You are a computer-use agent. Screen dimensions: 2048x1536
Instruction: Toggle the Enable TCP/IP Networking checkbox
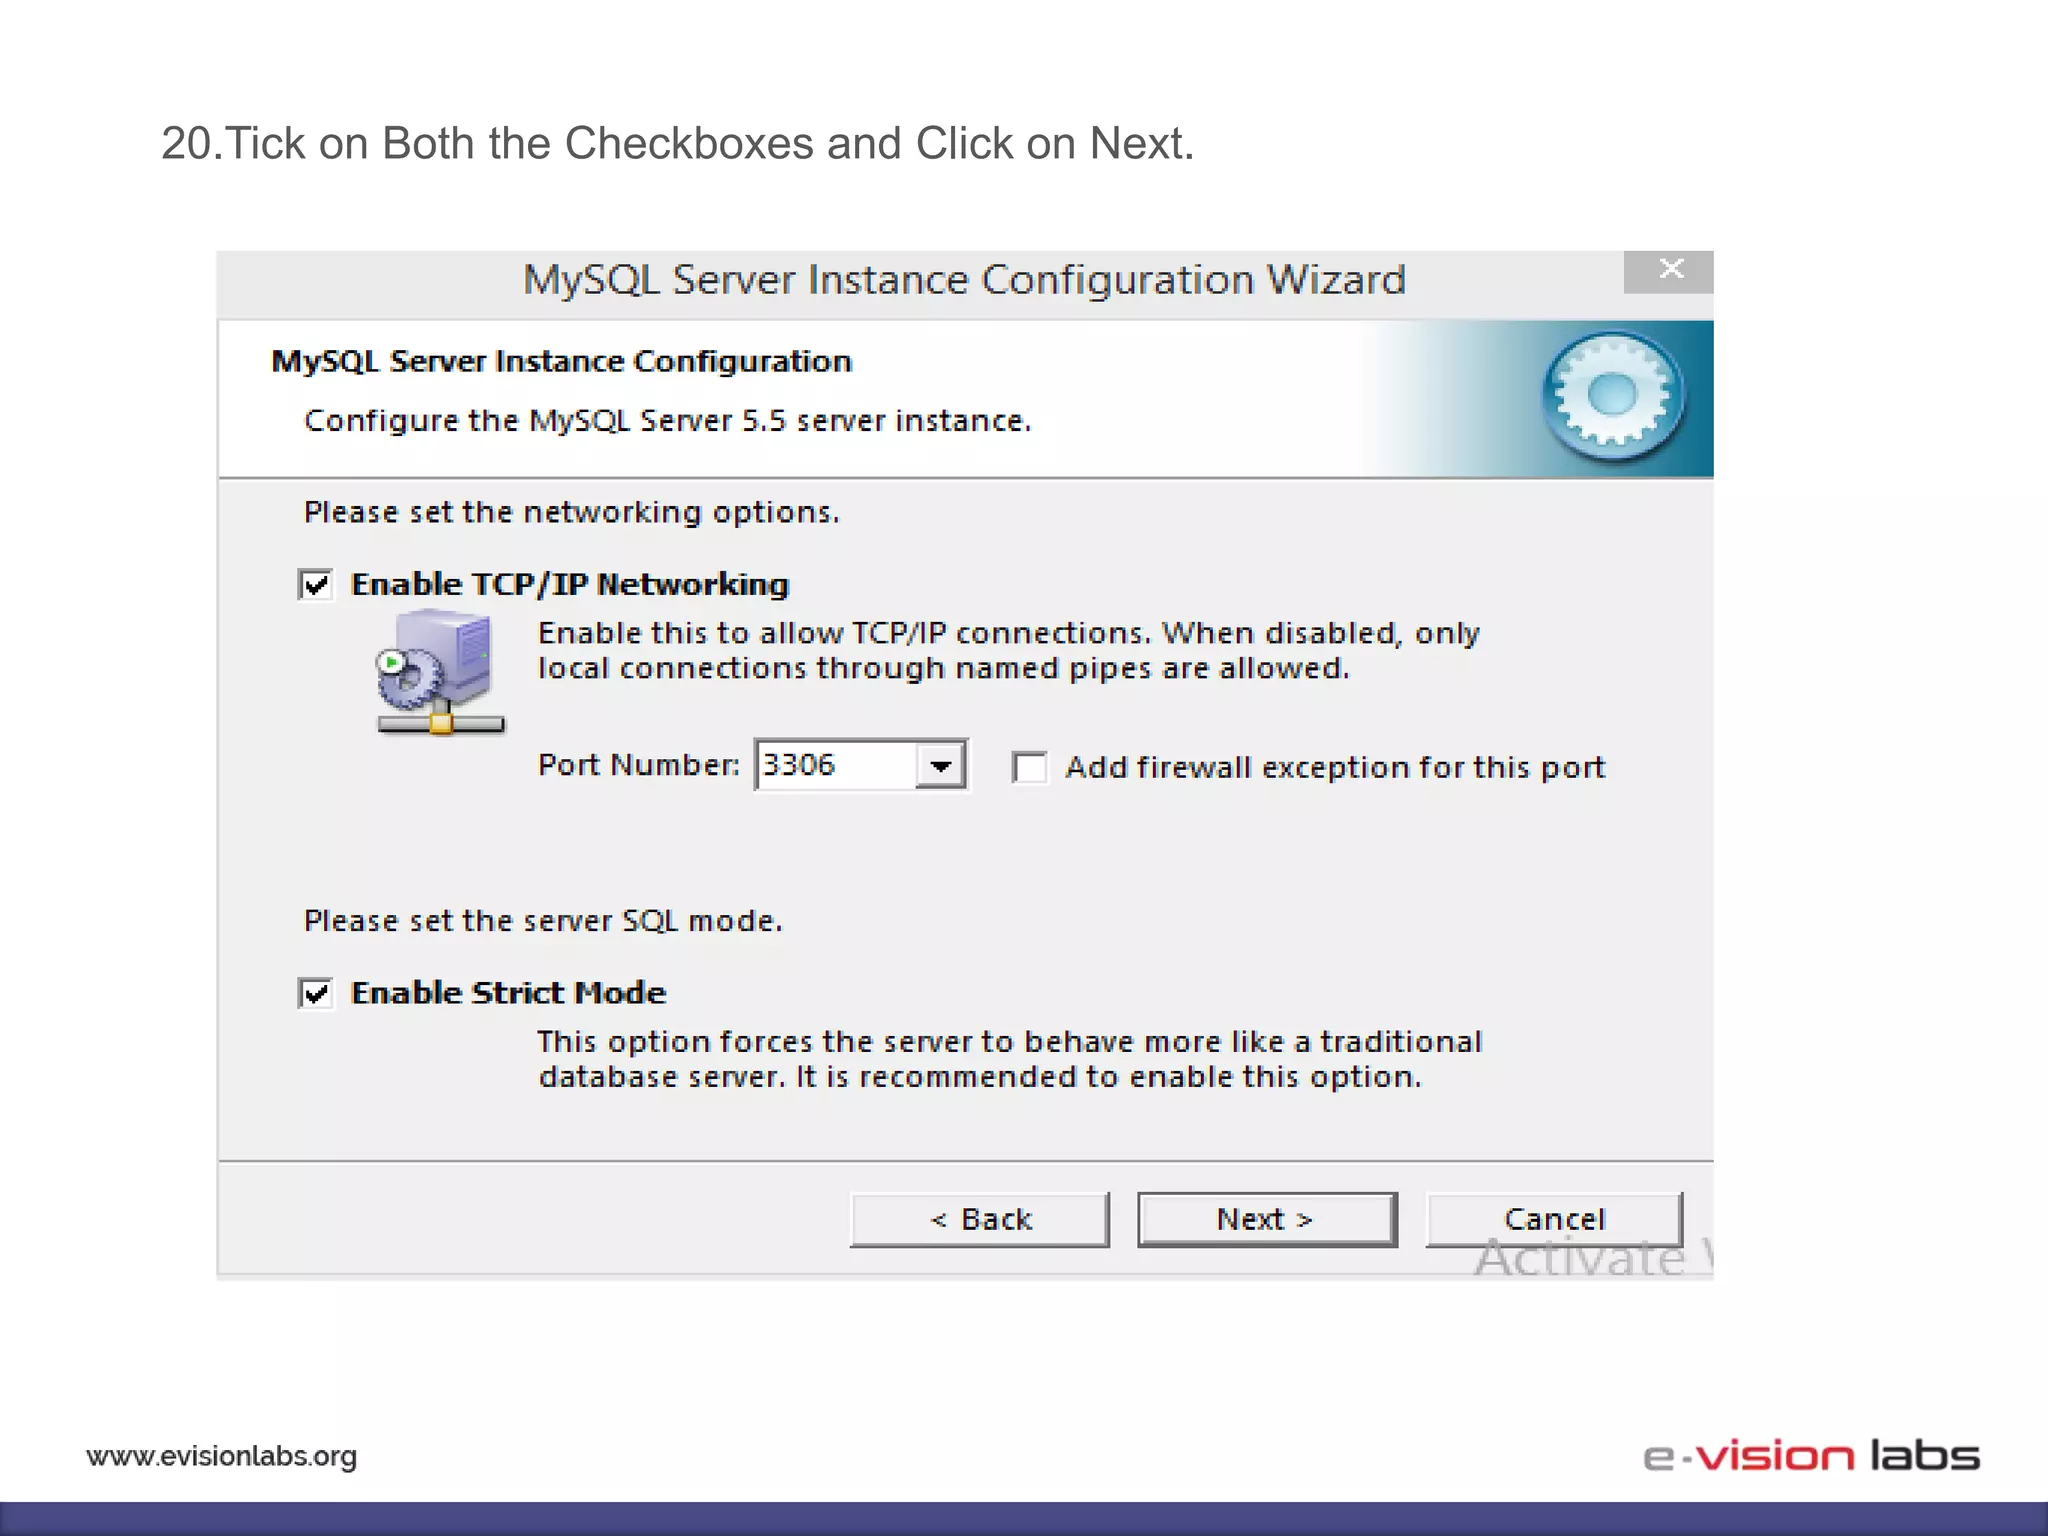click(316, 584)
